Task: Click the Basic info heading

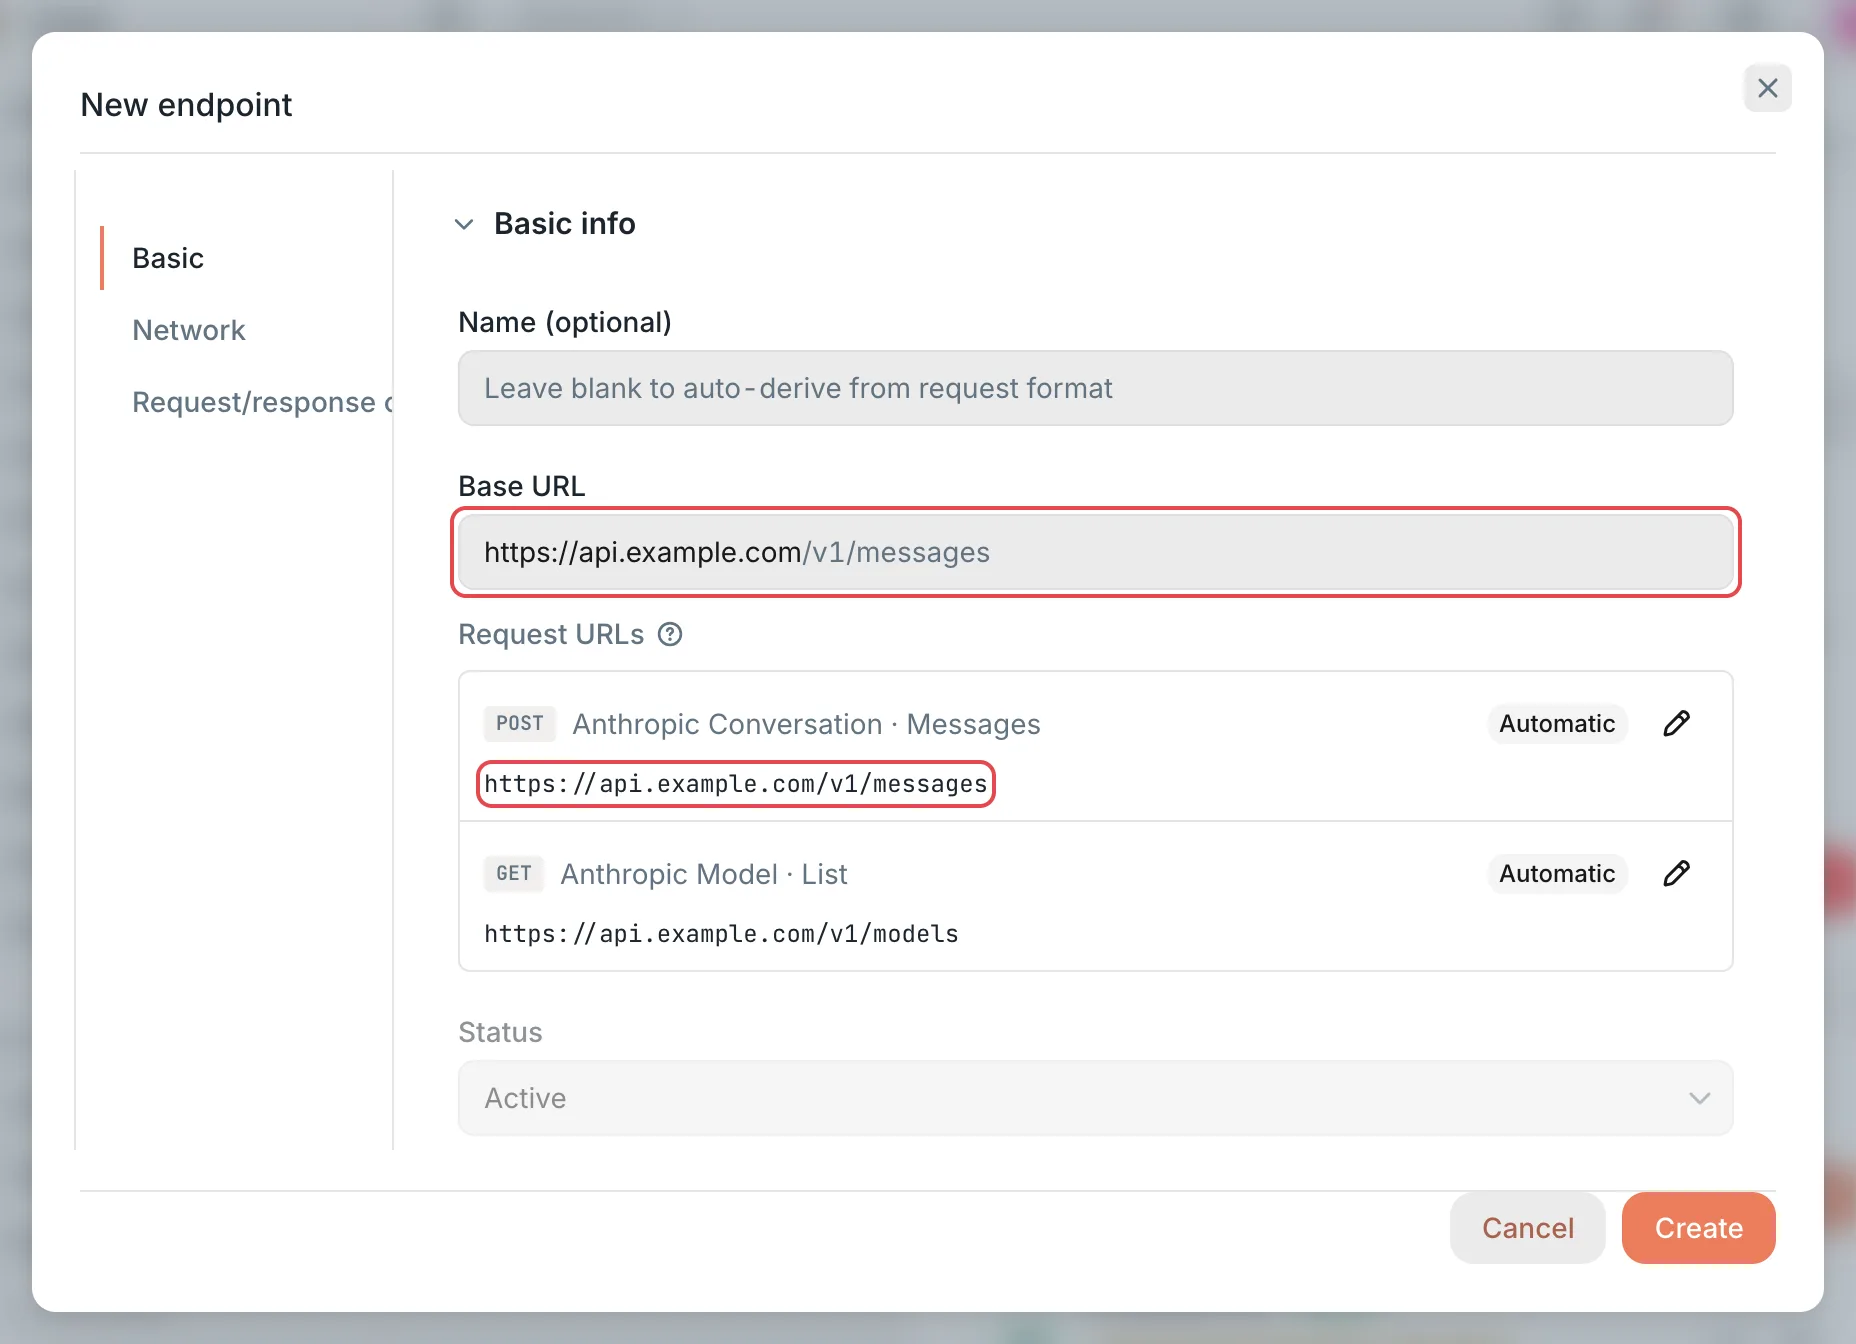Action: pyautogui.click(x=565, y=223)
